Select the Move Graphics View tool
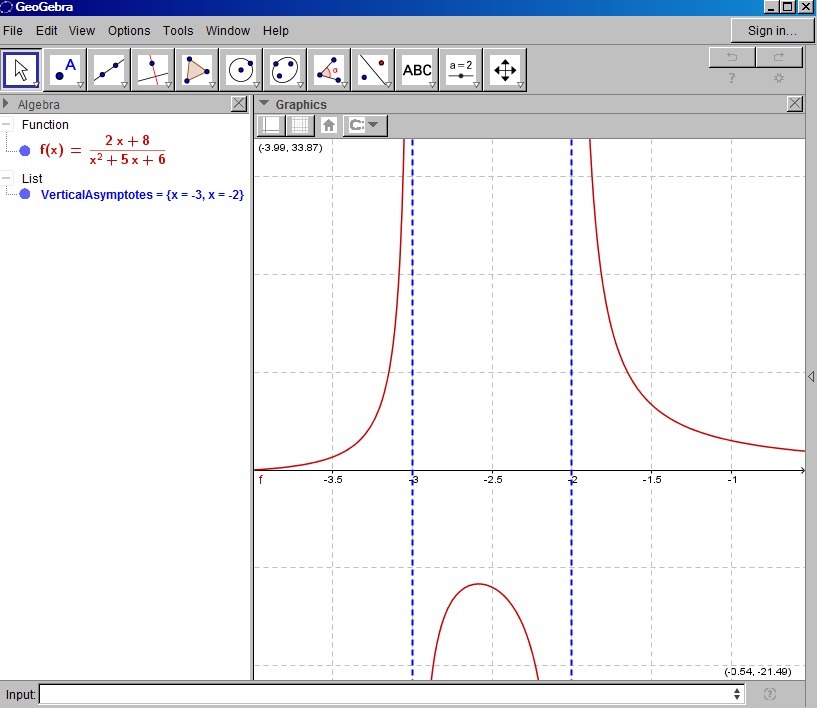The width and height of the screenshot is (817, 708). click(504, 69)
